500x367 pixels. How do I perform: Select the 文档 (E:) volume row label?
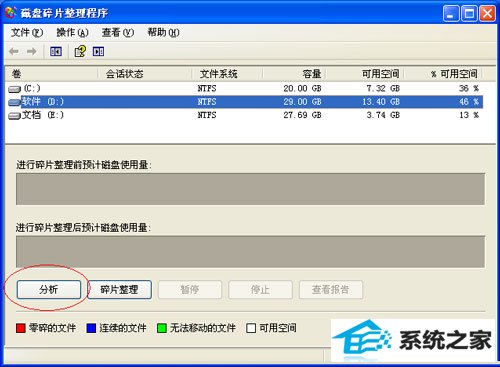43,115
